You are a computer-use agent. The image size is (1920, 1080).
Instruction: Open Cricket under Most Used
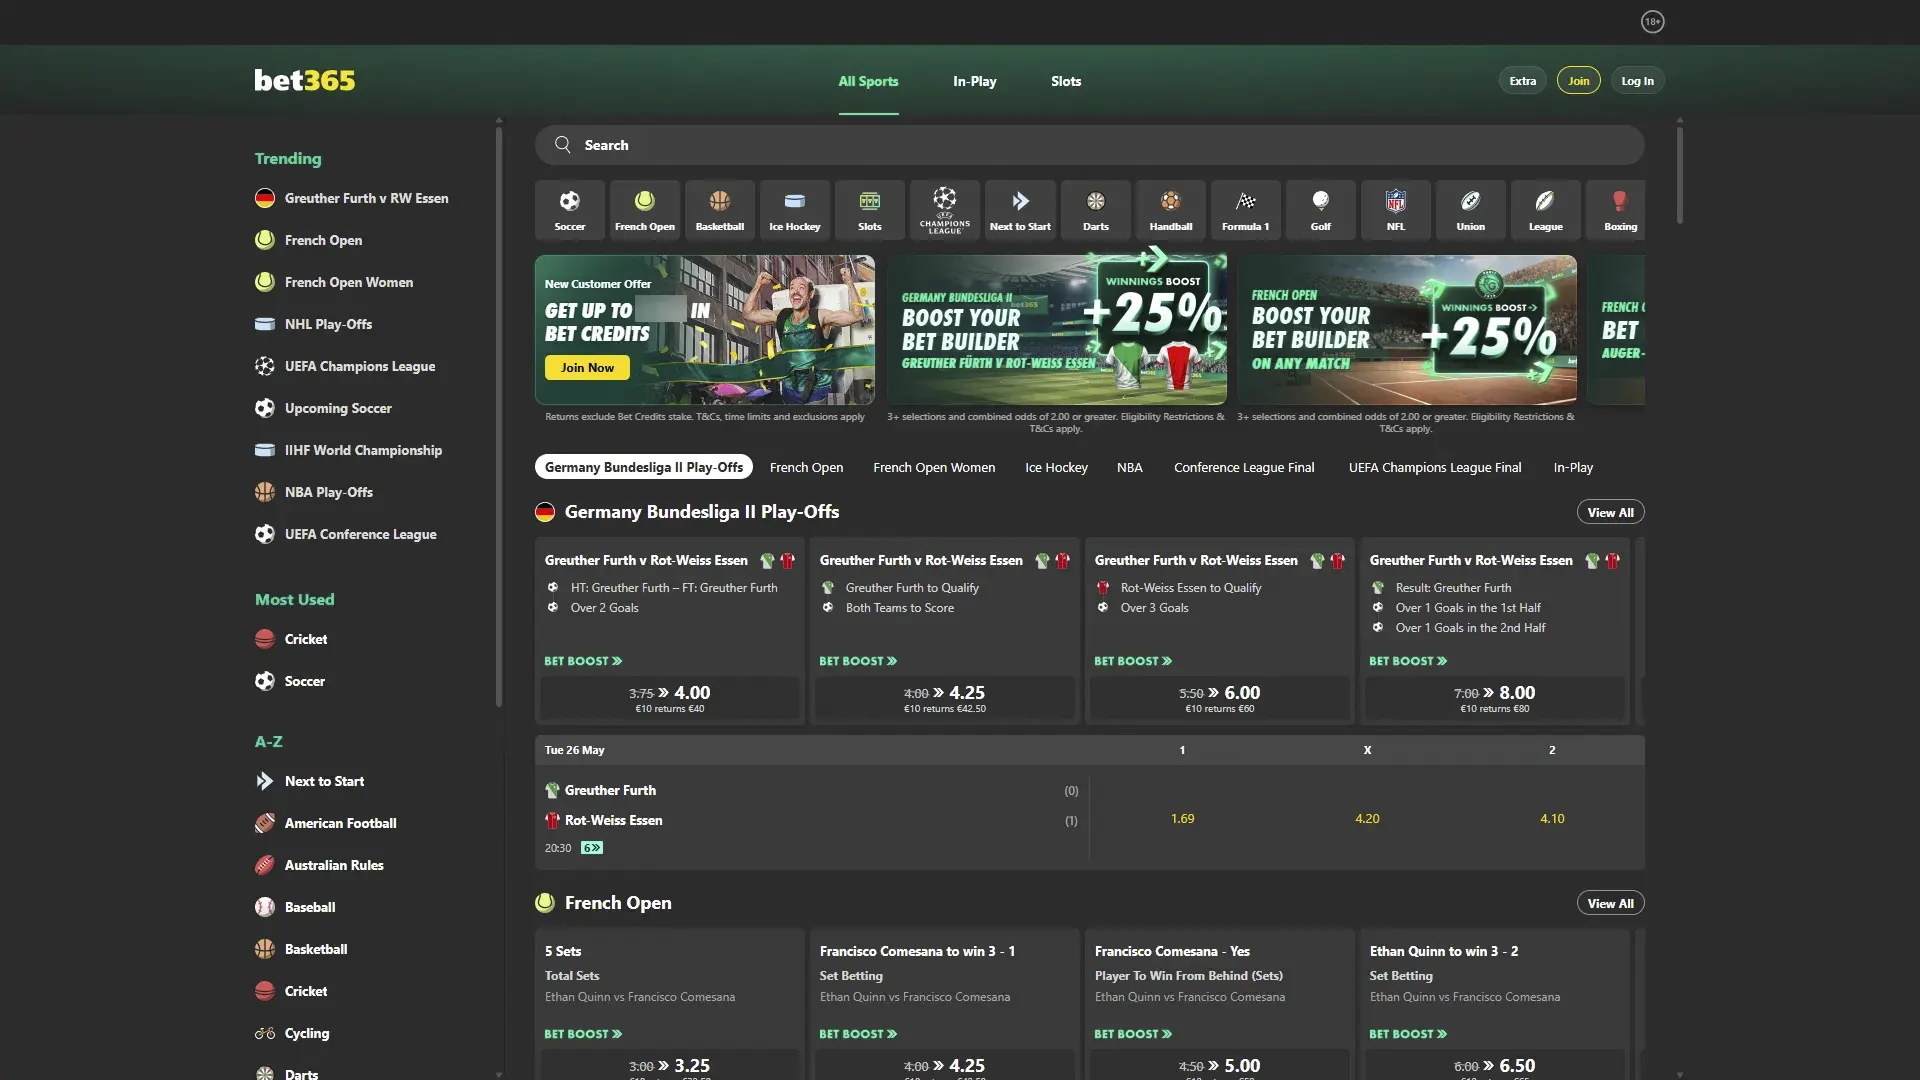pos(291,639)
